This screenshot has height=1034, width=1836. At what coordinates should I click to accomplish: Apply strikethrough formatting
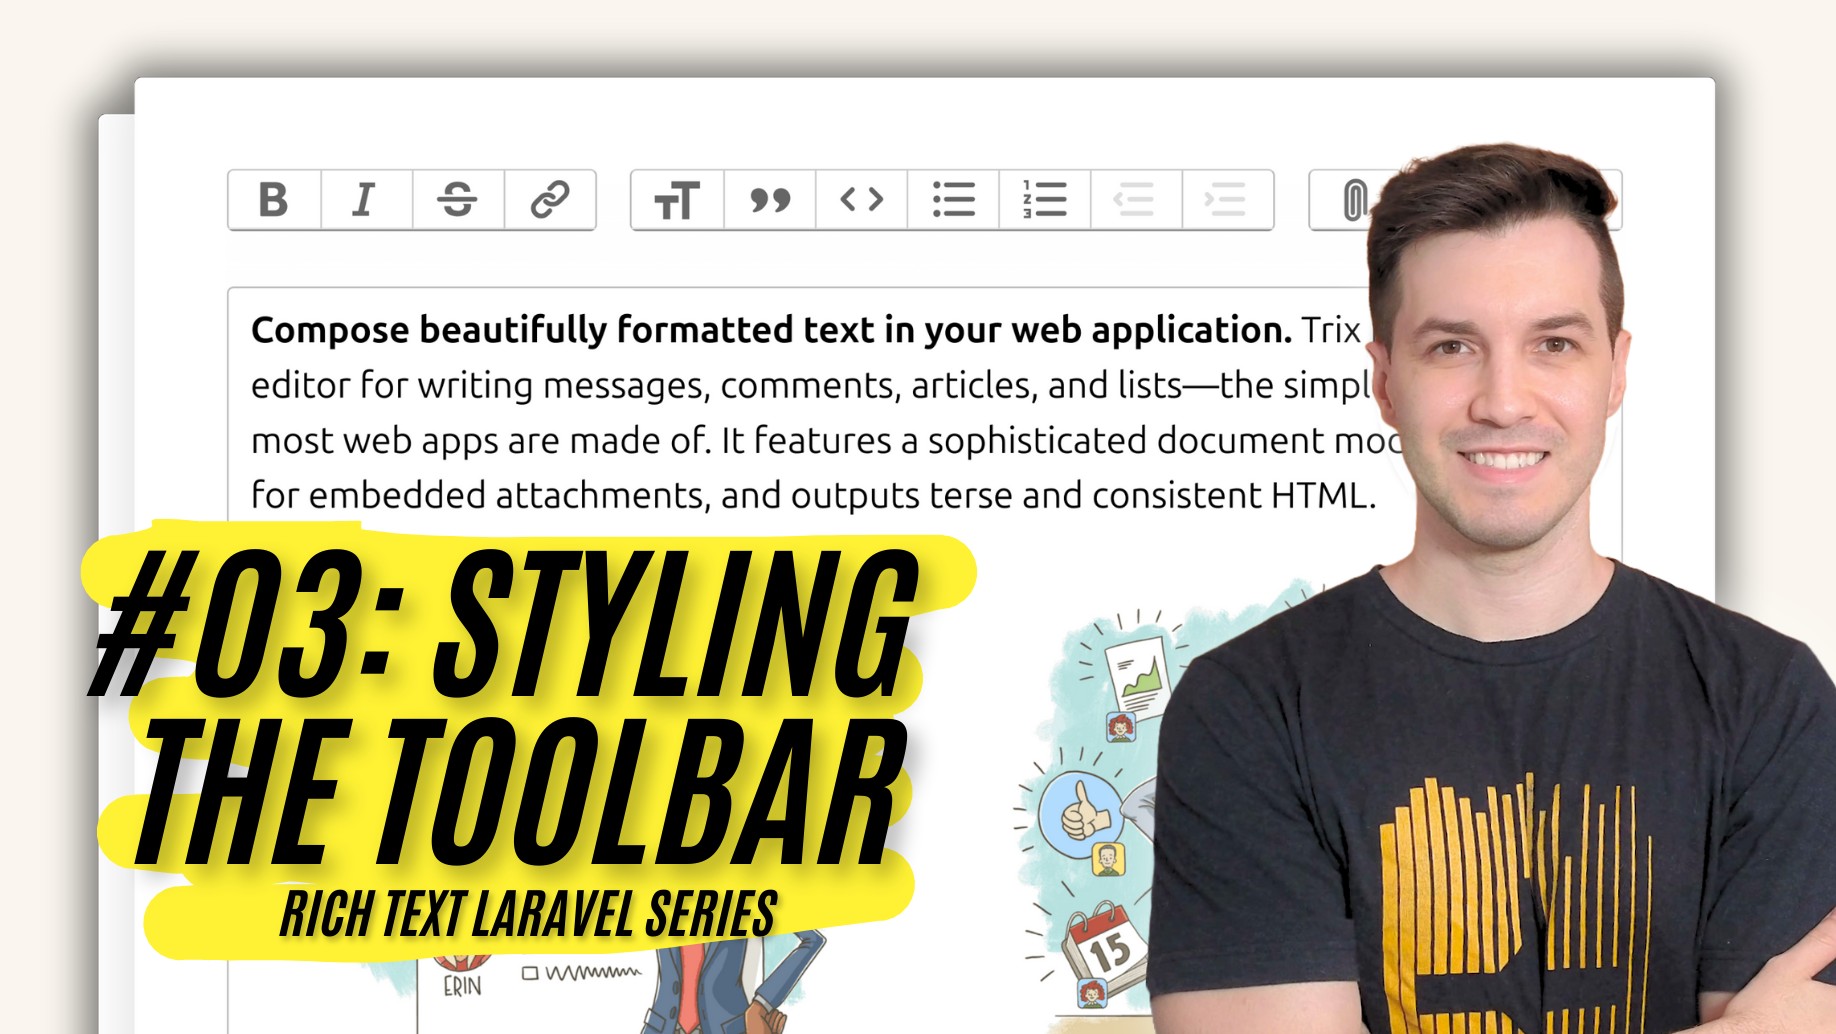click(x=458, y=200)
